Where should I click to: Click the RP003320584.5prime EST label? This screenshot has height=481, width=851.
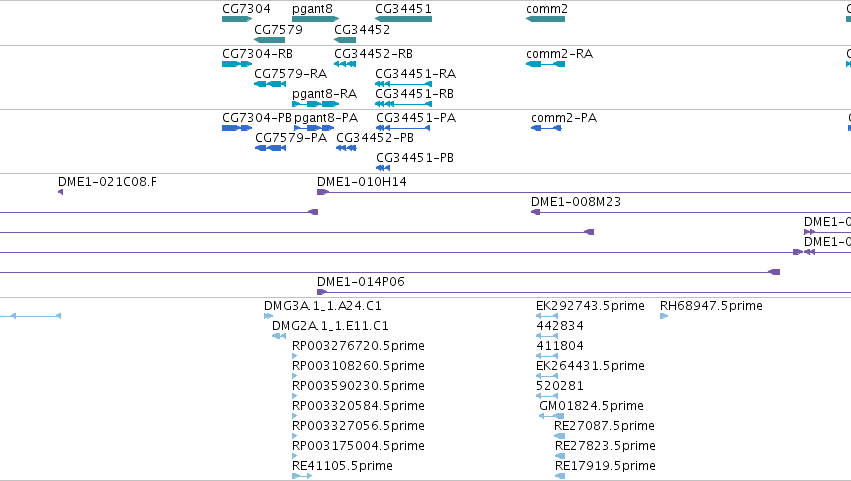coord(358,406)
